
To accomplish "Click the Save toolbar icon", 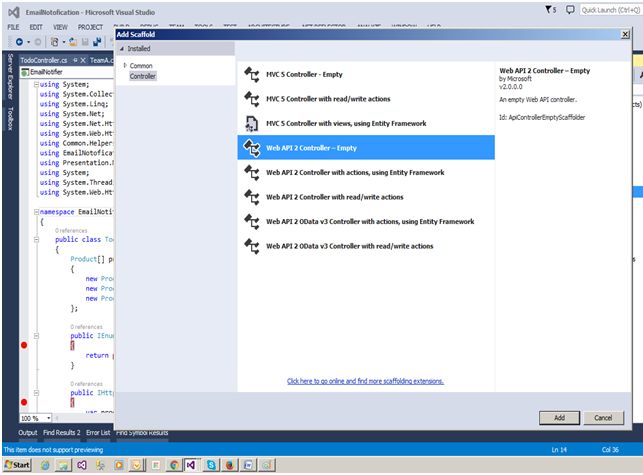I will [x=85, y=42].
